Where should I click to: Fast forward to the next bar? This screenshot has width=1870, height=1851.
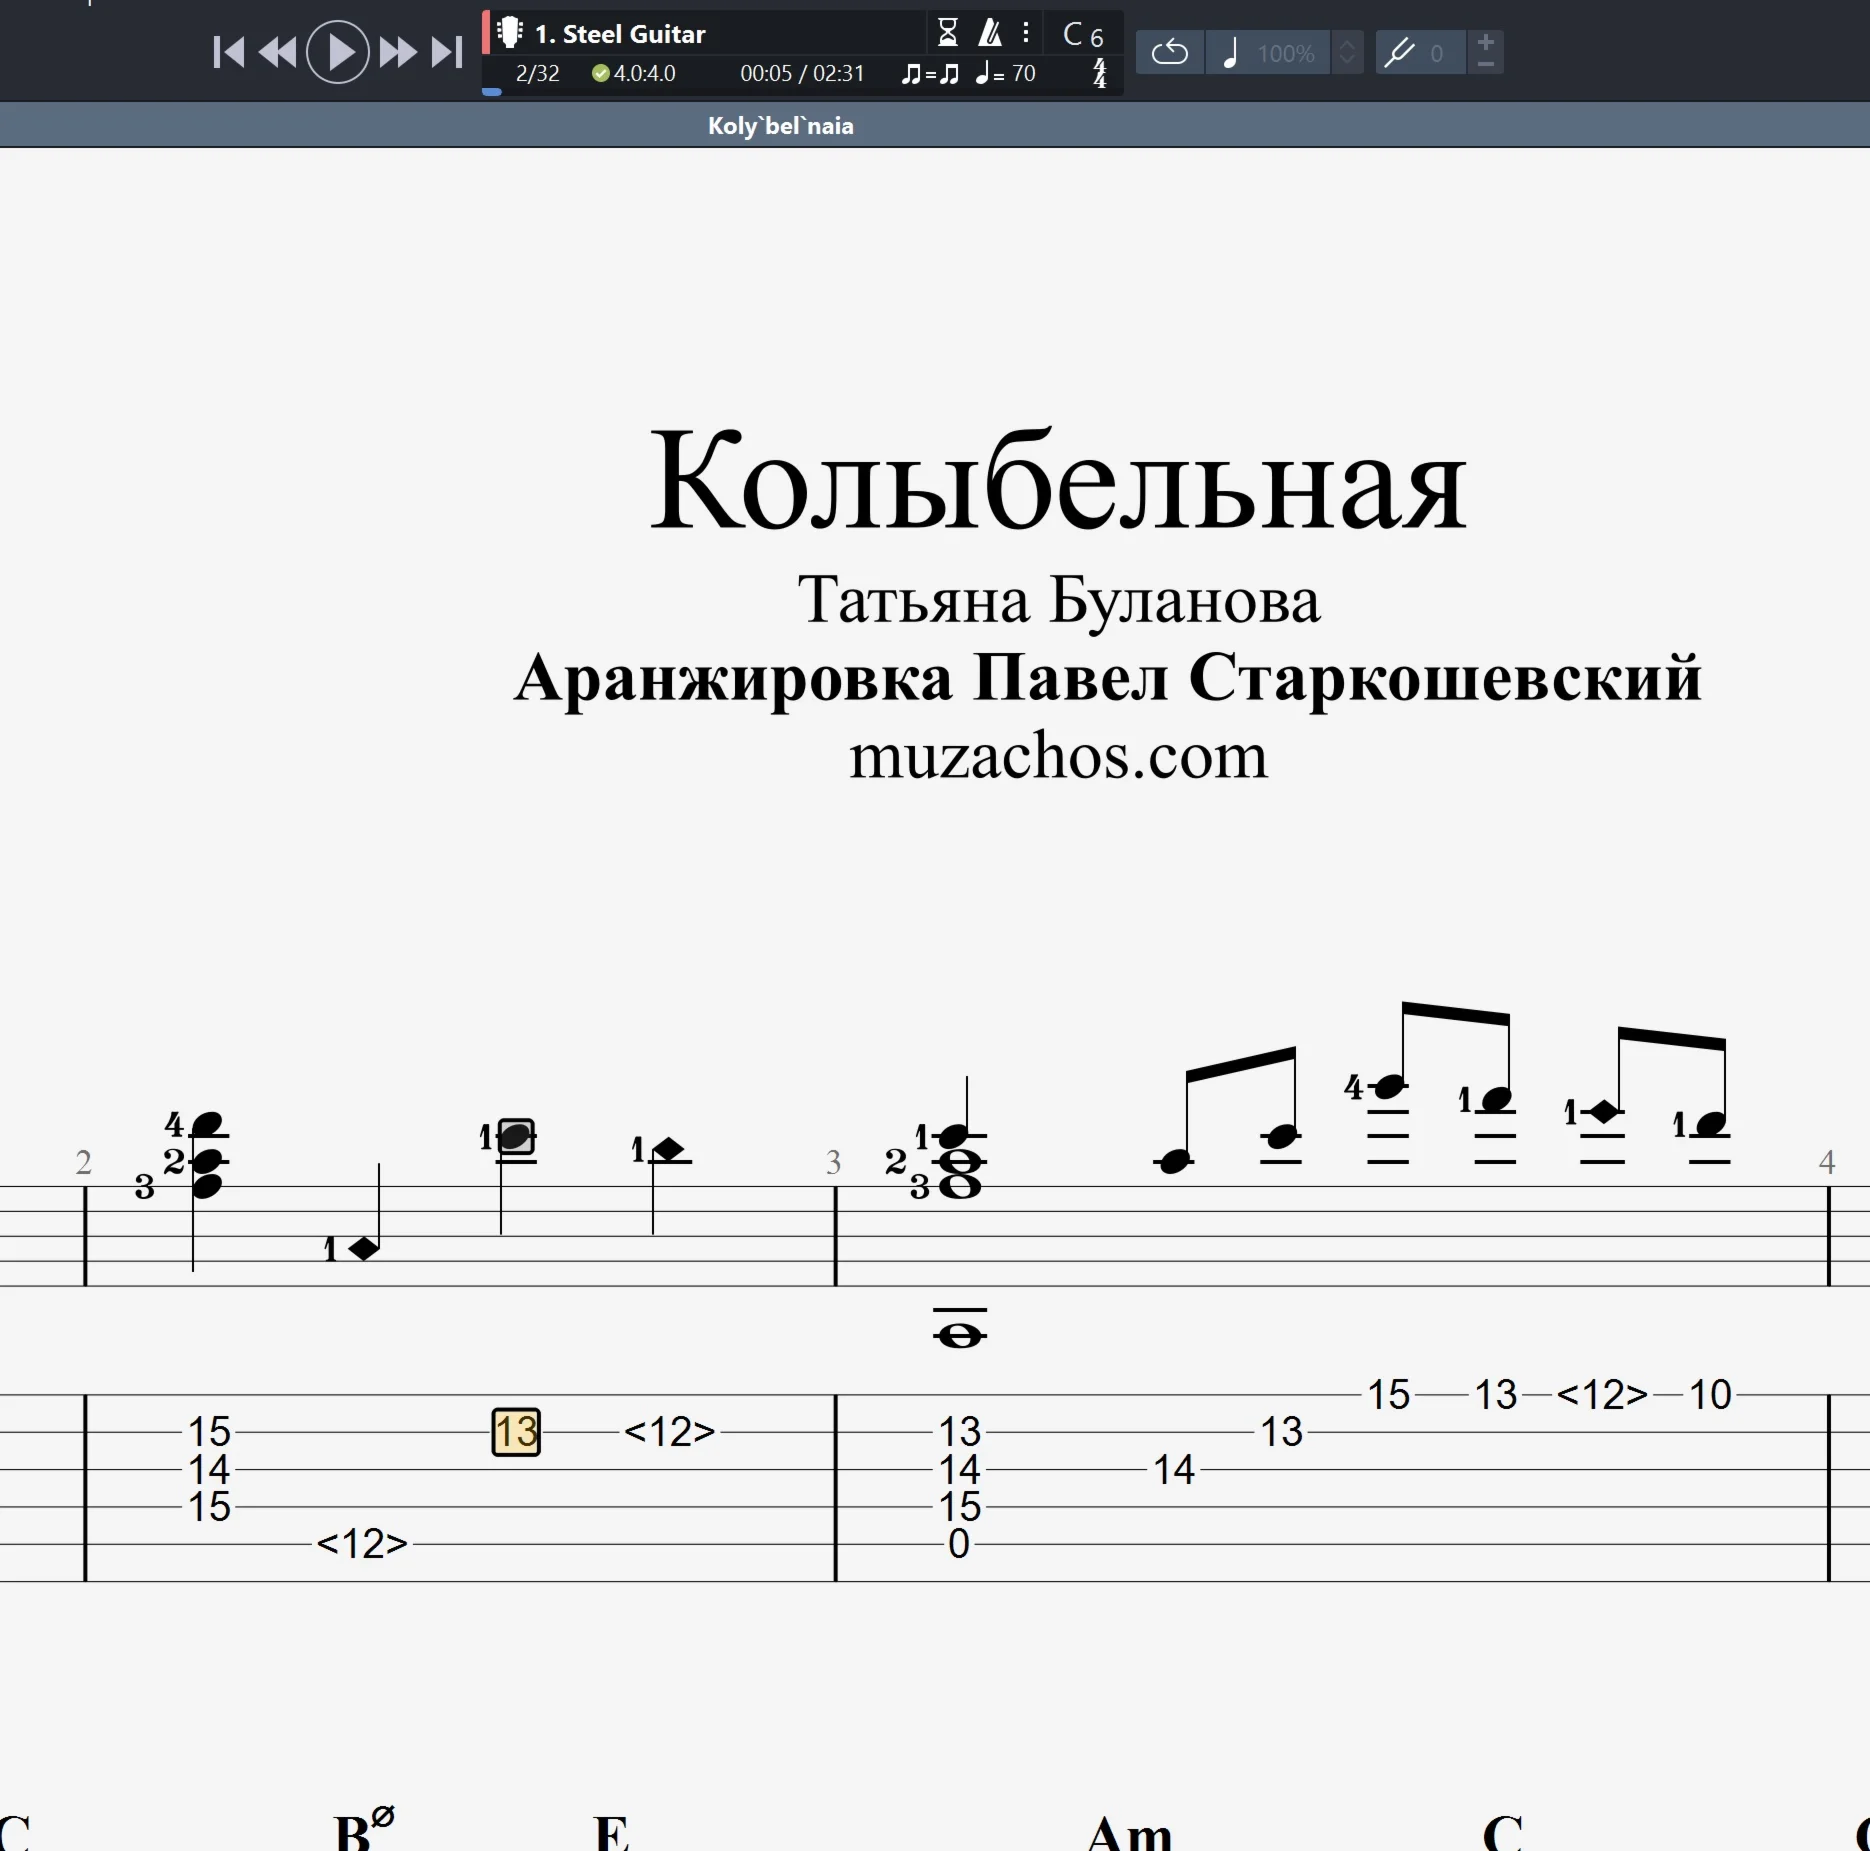pos(398,53)
